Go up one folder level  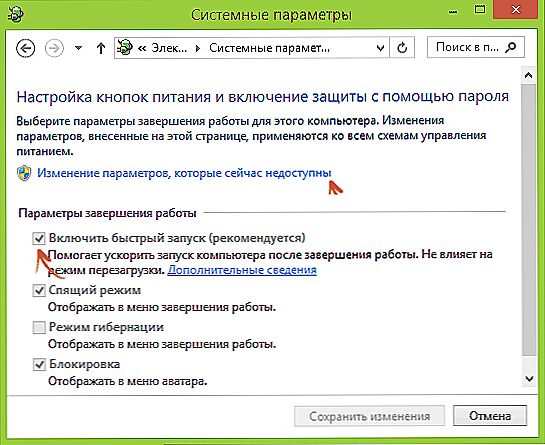(101, 48)
